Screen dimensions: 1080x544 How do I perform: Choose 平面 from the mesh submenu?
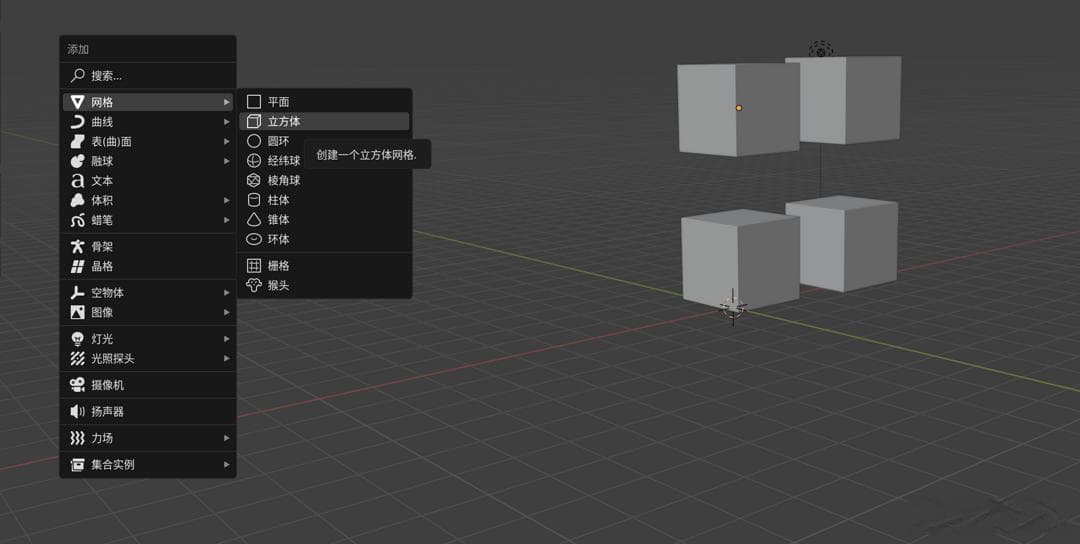click(324, 102)
